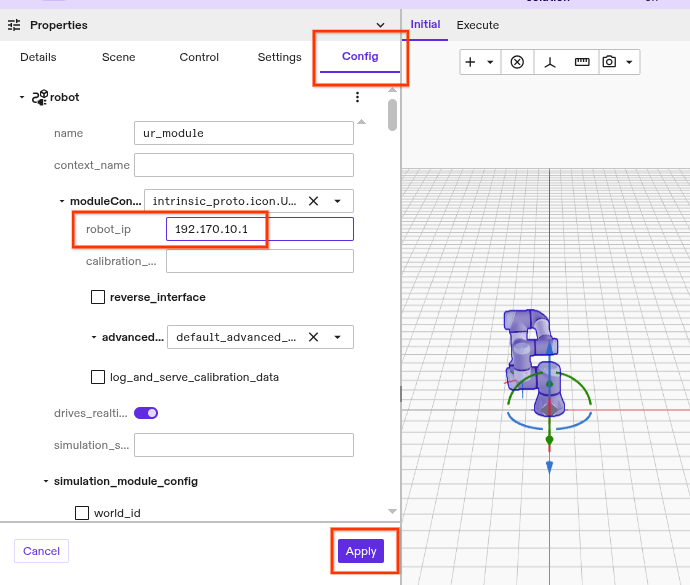Open the Control tab
This screenshot has height=585, width=690.
click(199, 57)
